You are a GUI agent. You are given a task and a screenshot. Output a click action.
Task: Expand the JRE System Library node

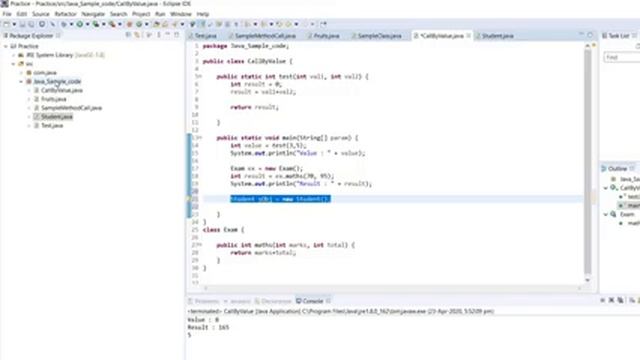coord(14,55)
